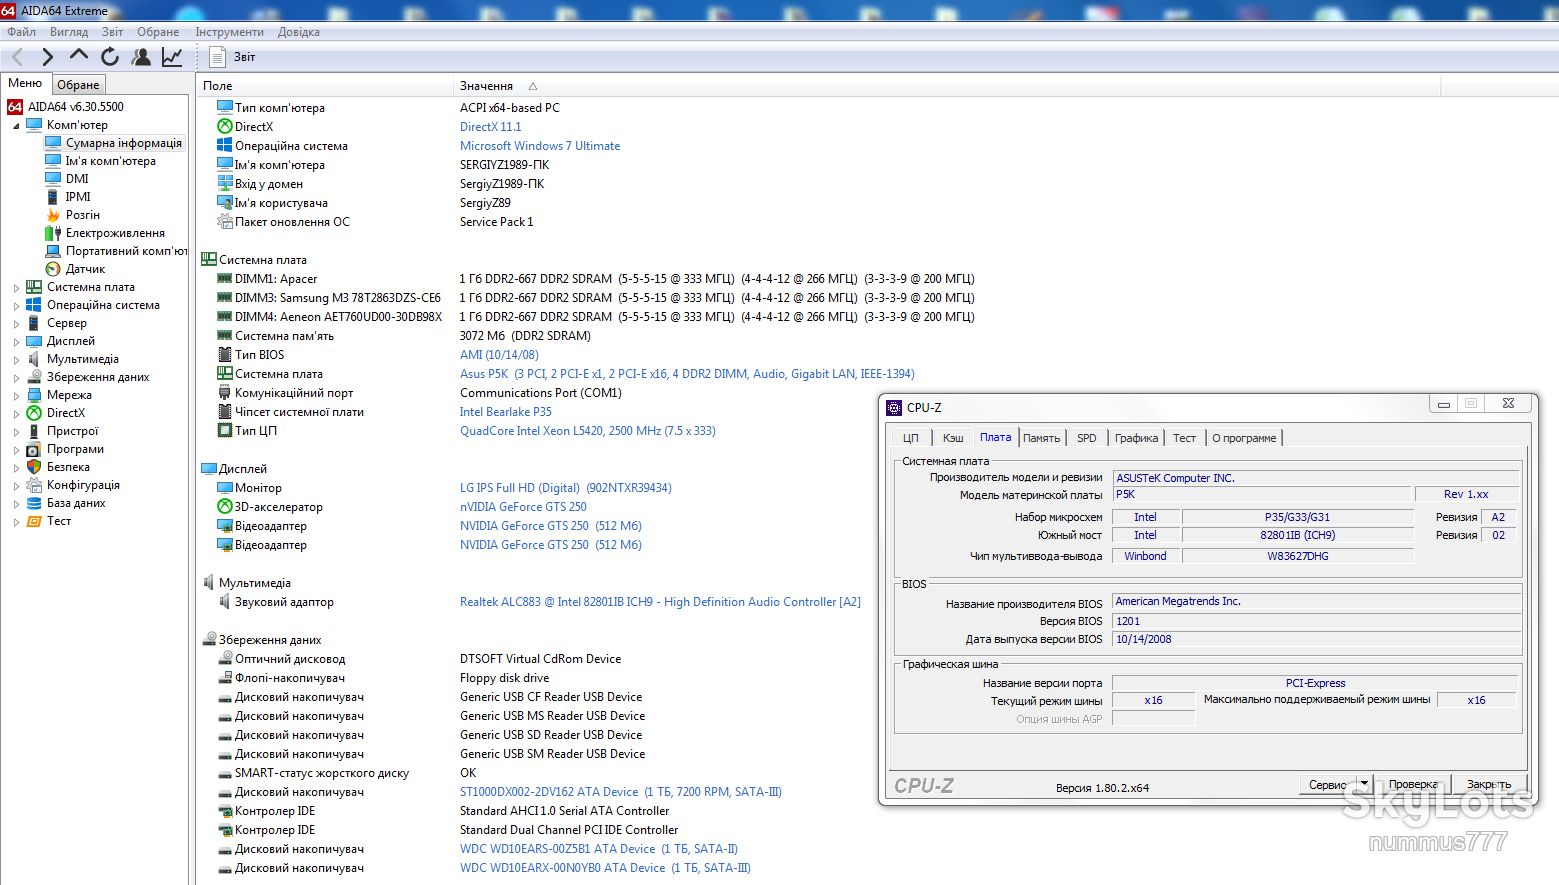Click the Refresh toolbar icon
Image resolution: width=1559 pixels, height=885 pixels.
[110, 57]
